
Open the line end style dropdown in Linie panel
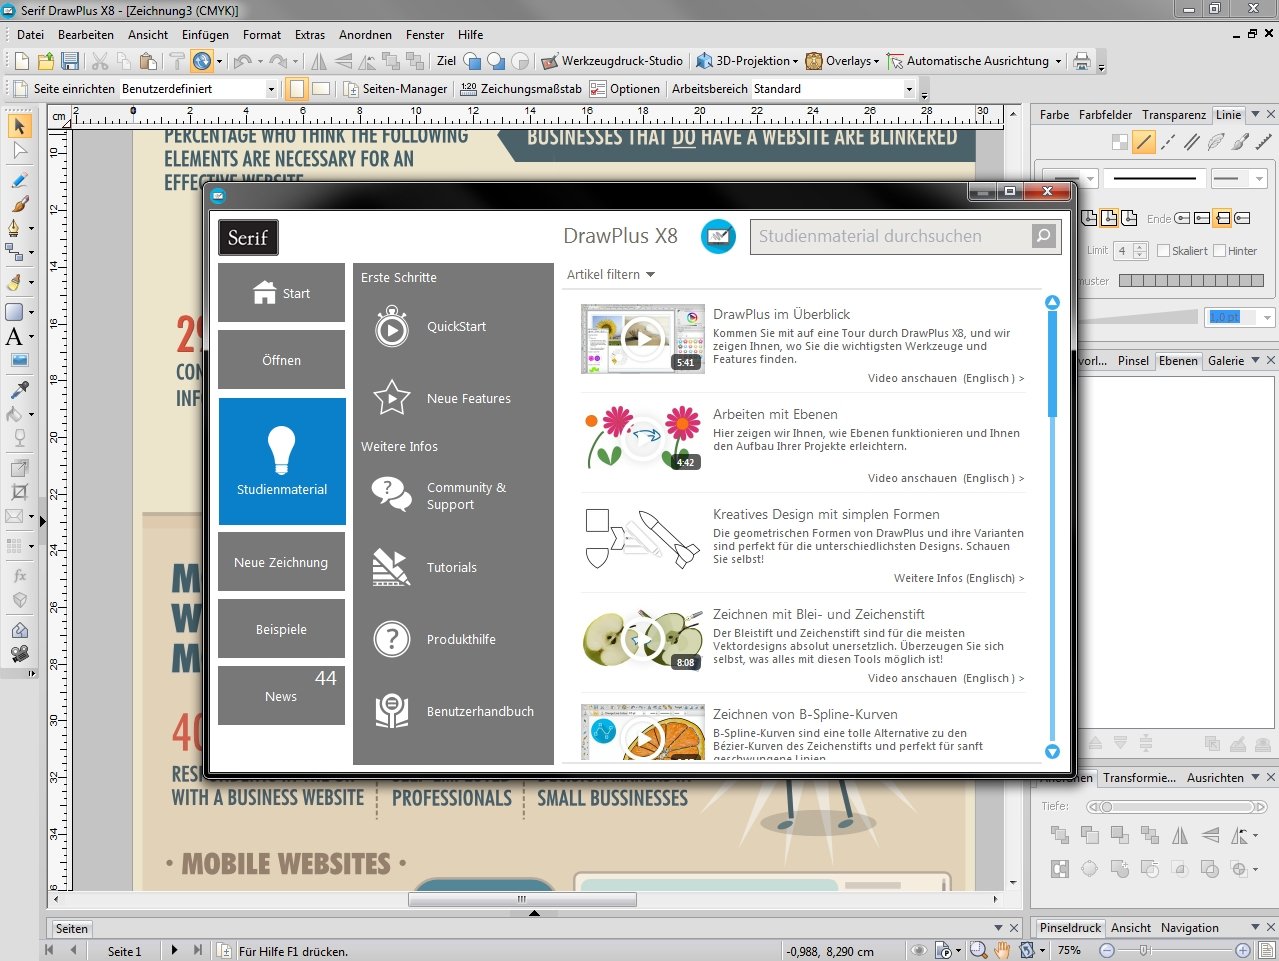(x=1258, y=179)
